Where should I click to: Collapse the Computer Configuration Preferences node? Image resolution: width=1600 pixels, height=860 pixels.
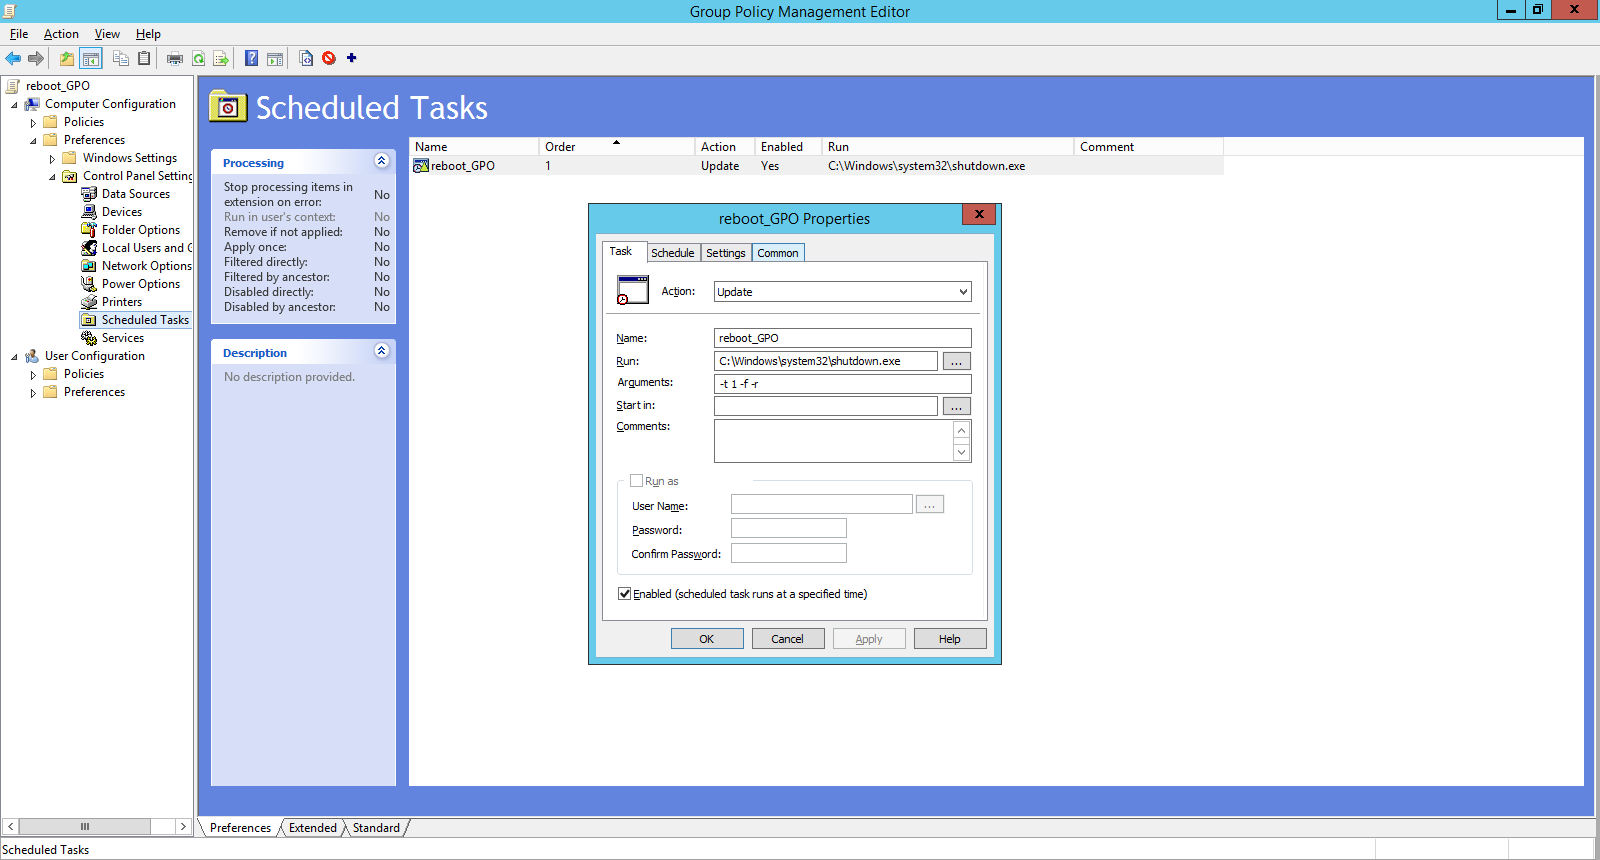point(33,141)
